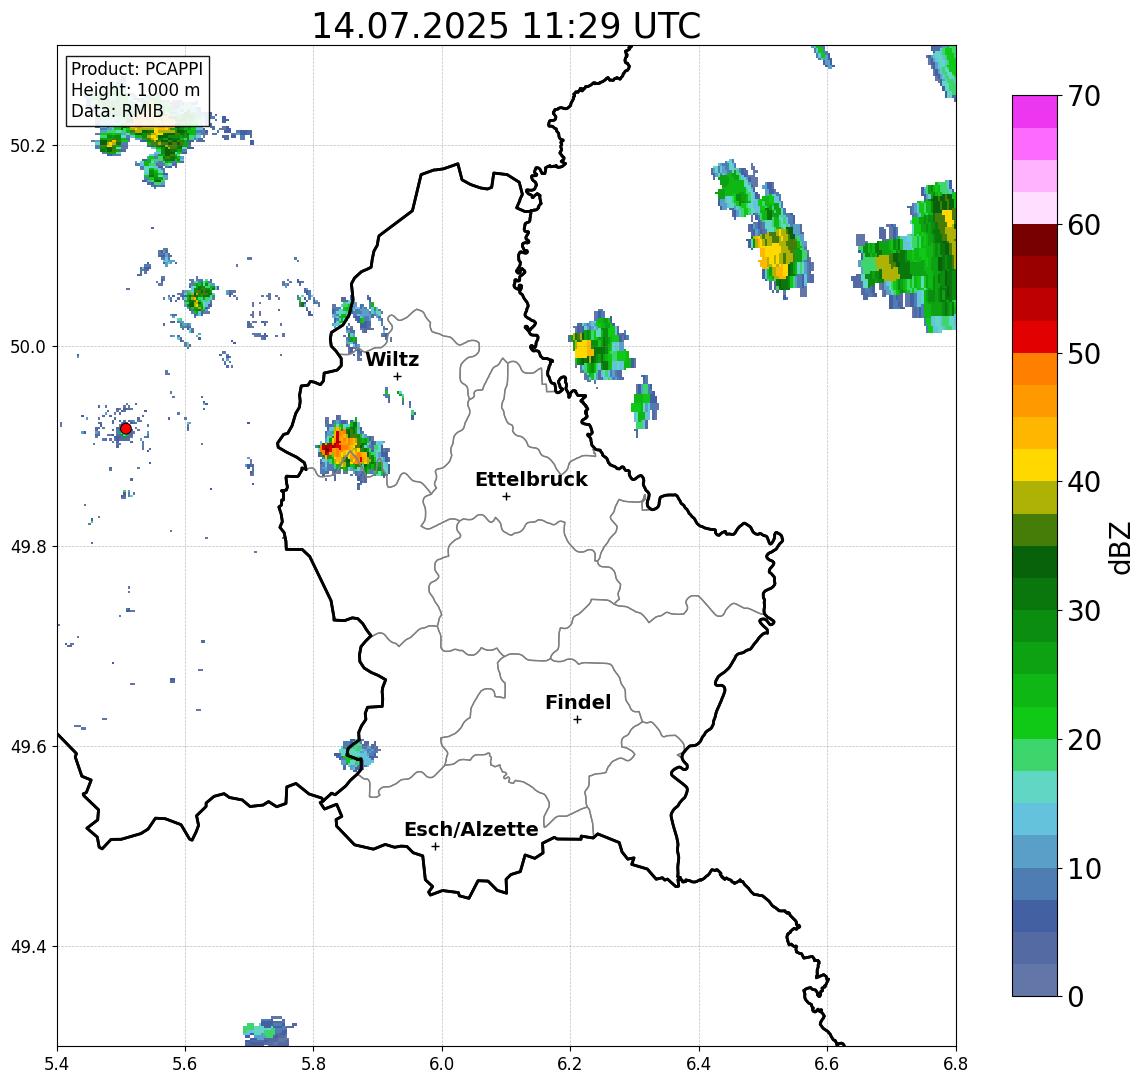
Task: Click the echo at the bottom edge near longitude 5.7
Action: click(270, 1031)
